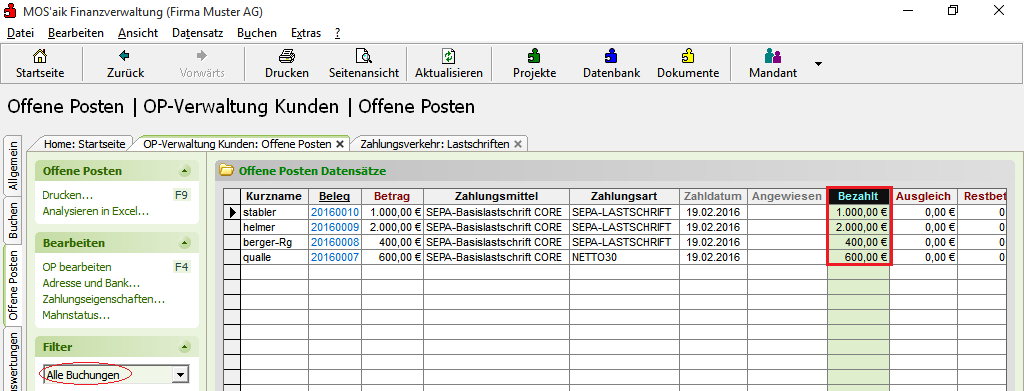Image resolution: width=1024 pixels, height=391 pixels.
Task: Open Beleg link 20160010
Action: tap(335, 212)
